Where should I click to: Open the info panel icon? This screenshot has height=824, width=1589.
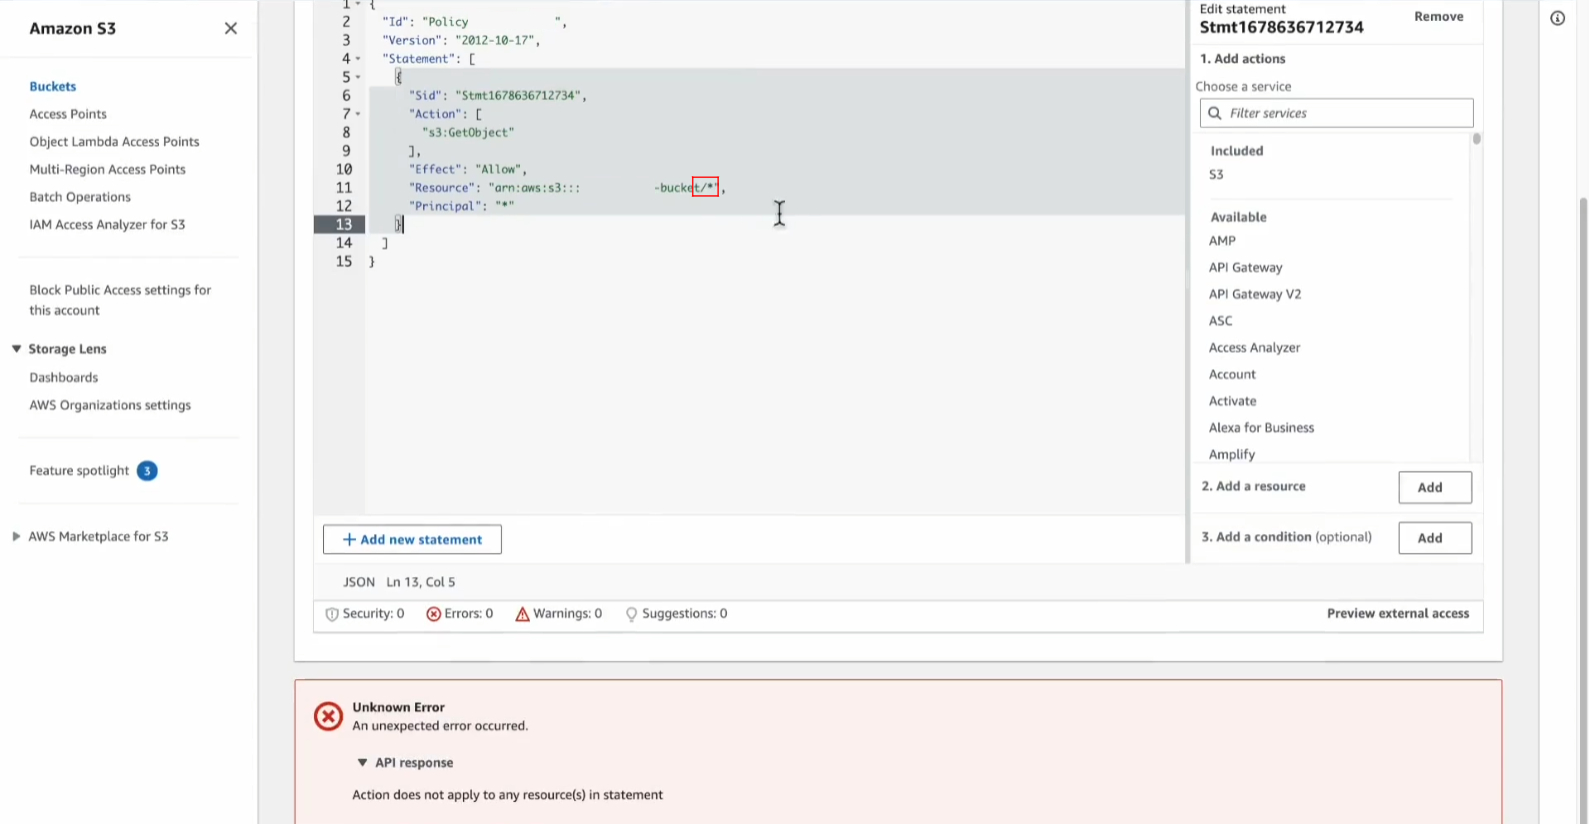(x=1557, y=18)
